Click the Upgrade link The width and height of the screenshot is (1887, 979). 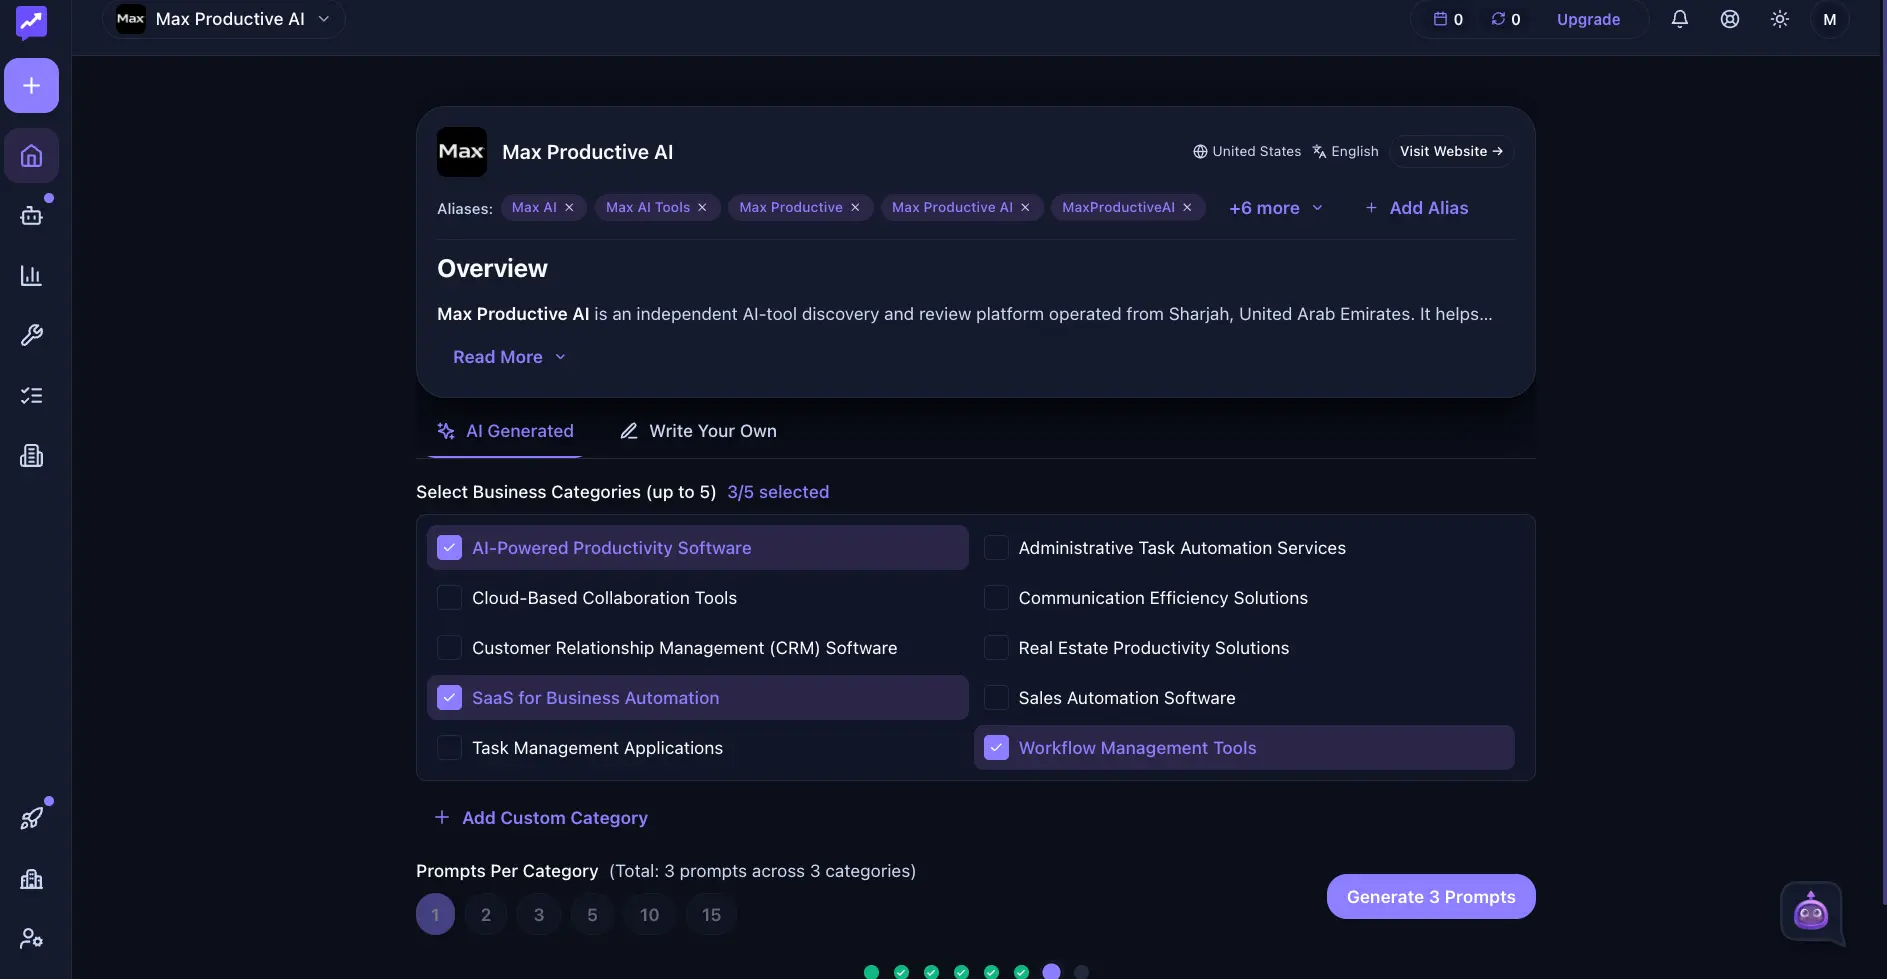1588,19
